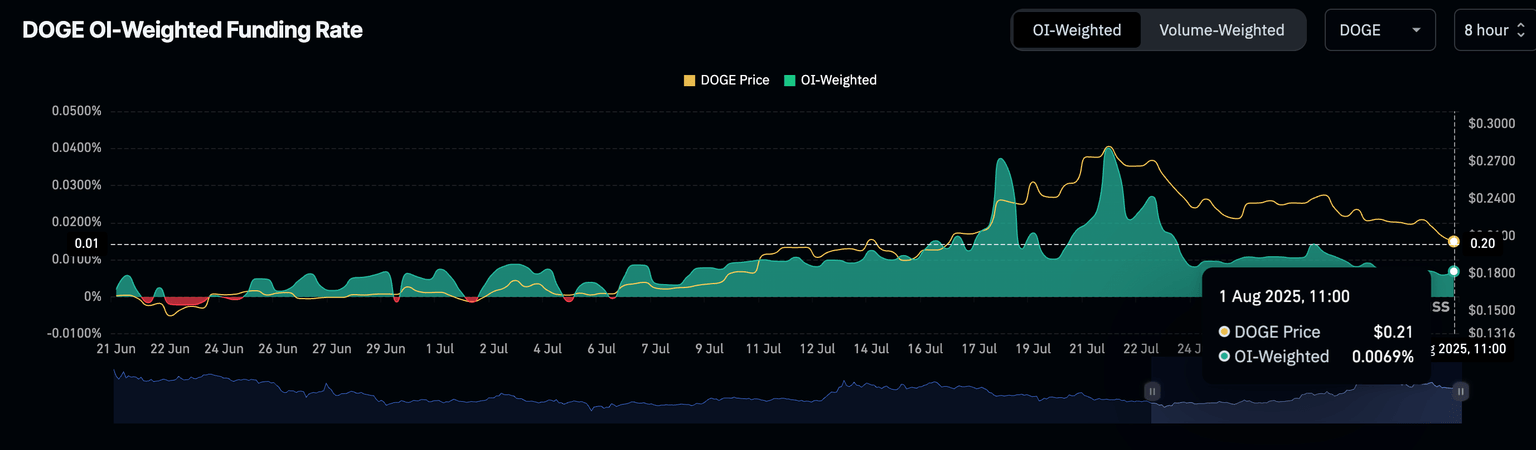Click the -0.0100% axis label
Image resolution: width=1536 pixels, height=450 pixels.
coord(75,333)
